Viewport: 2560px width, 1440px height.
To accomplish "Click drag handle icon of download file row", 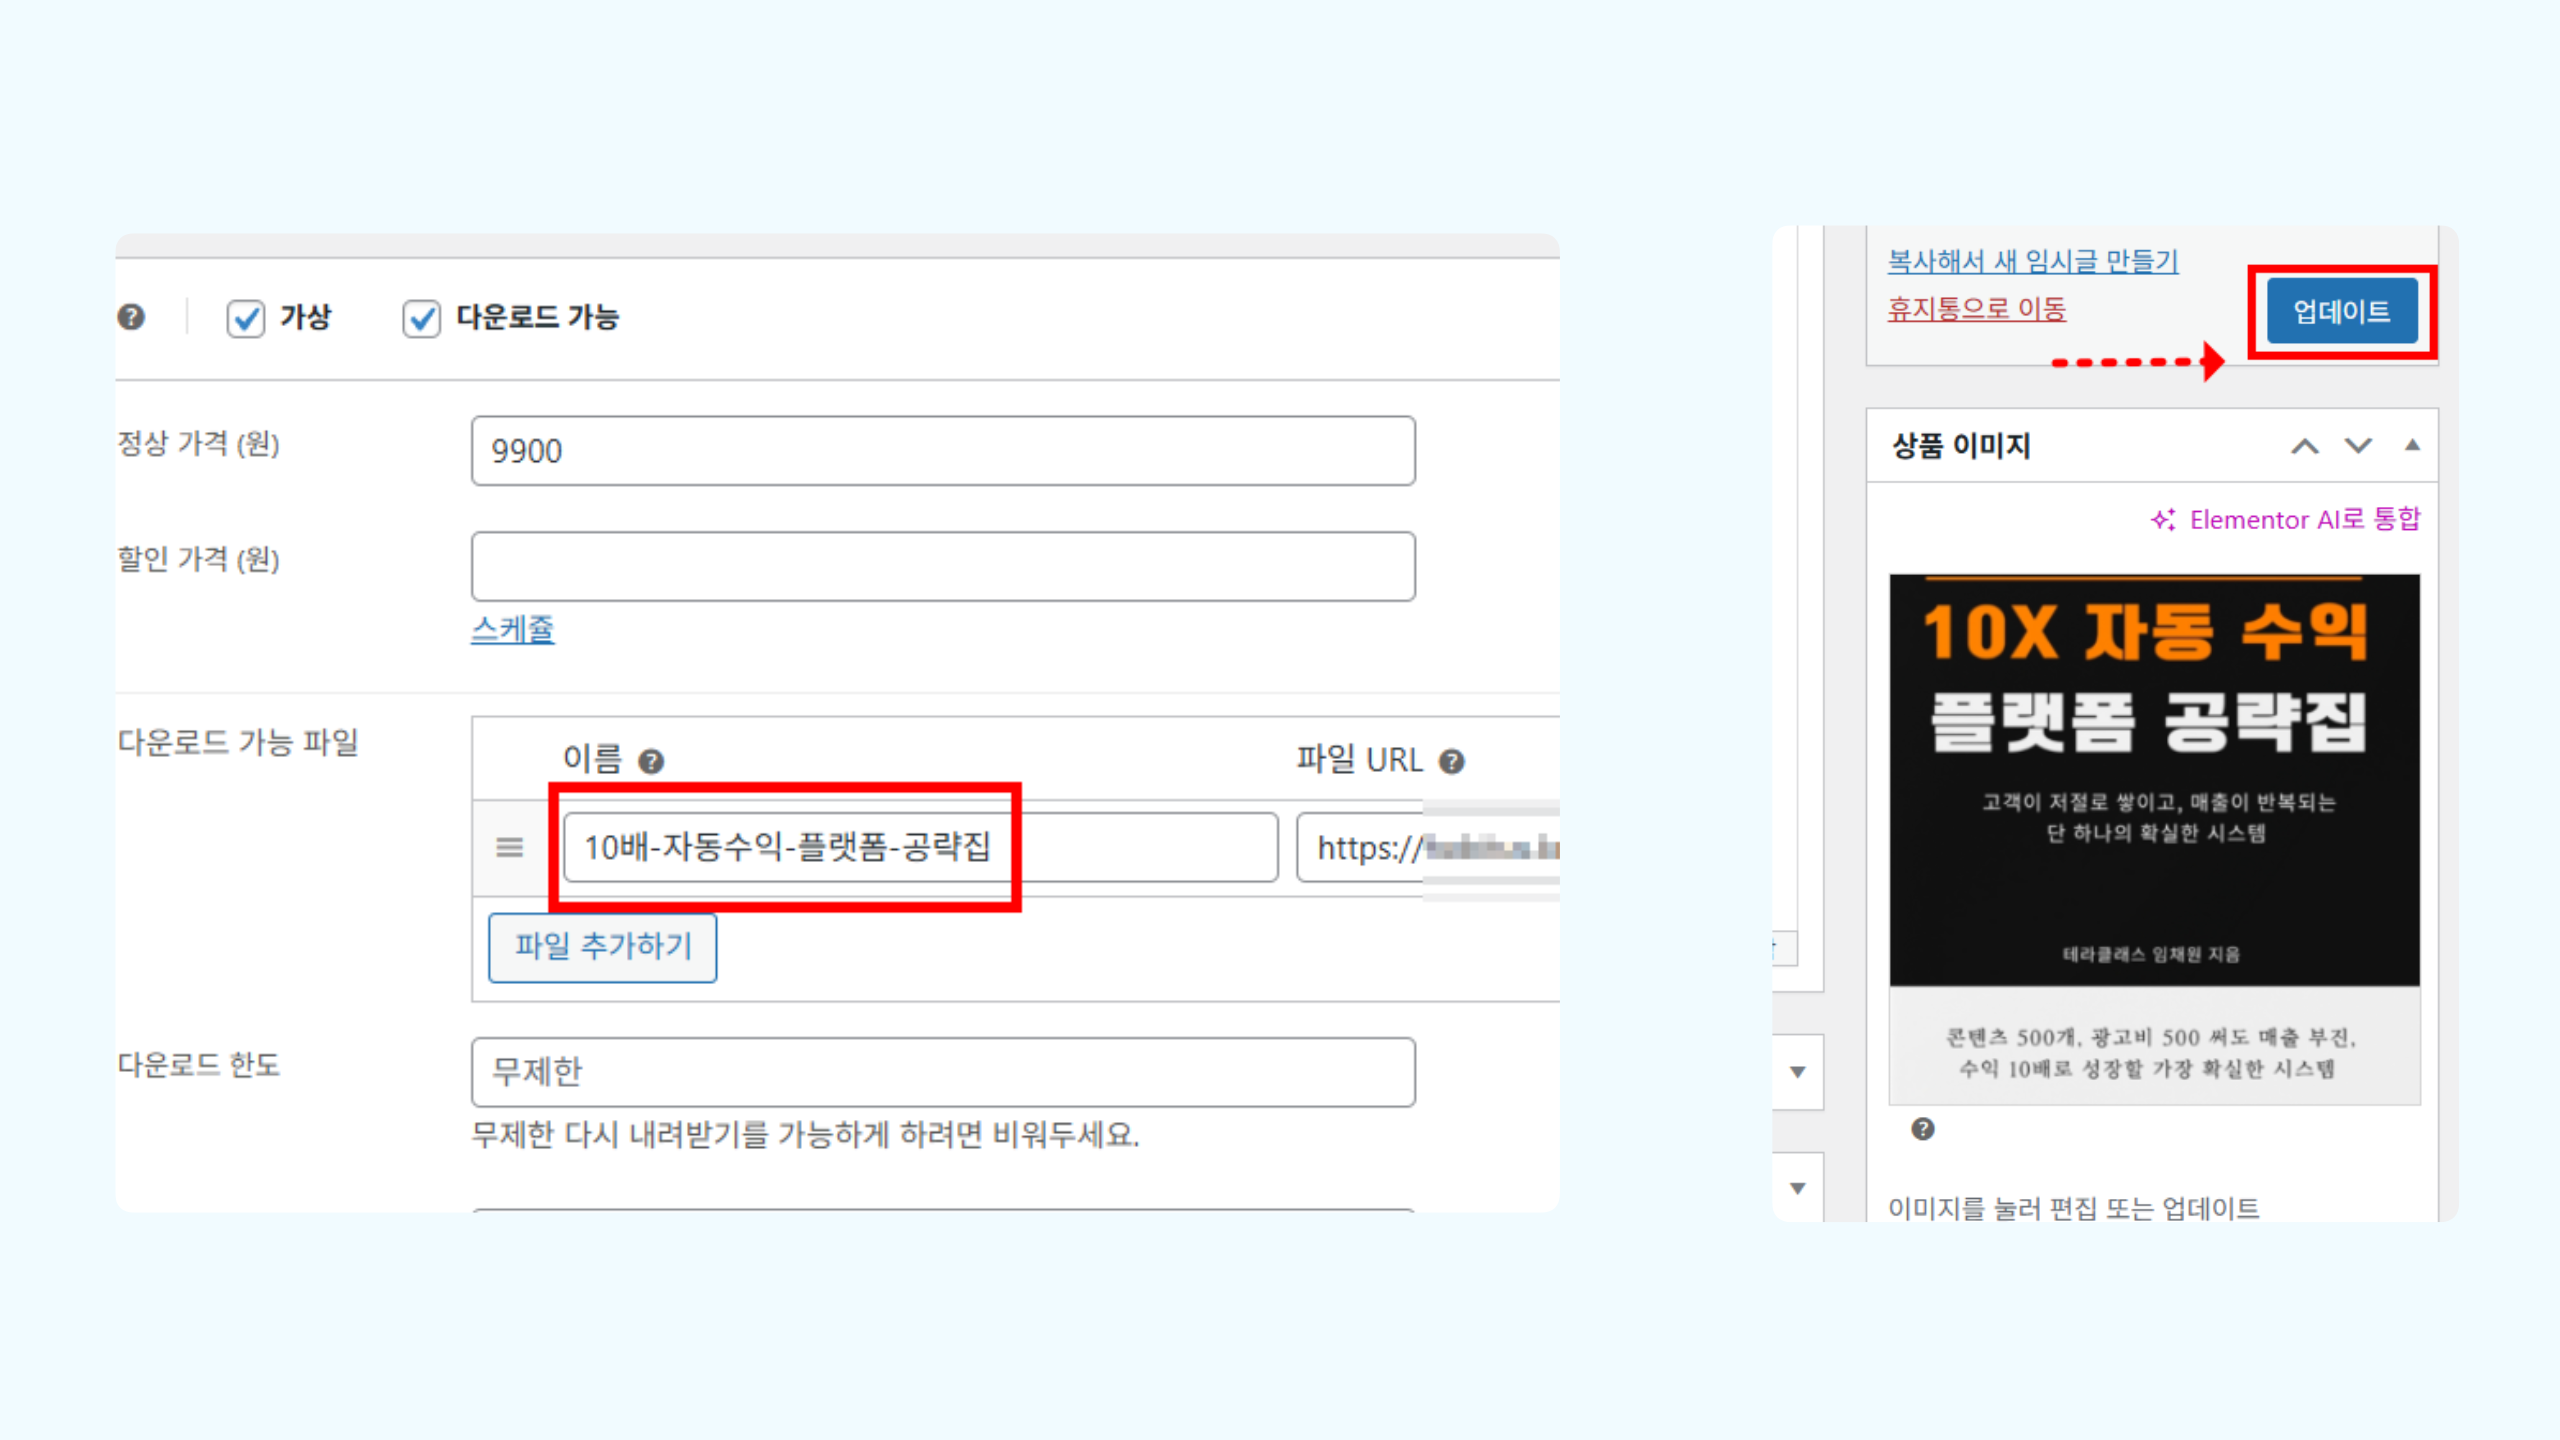I will tap(509, 848).
